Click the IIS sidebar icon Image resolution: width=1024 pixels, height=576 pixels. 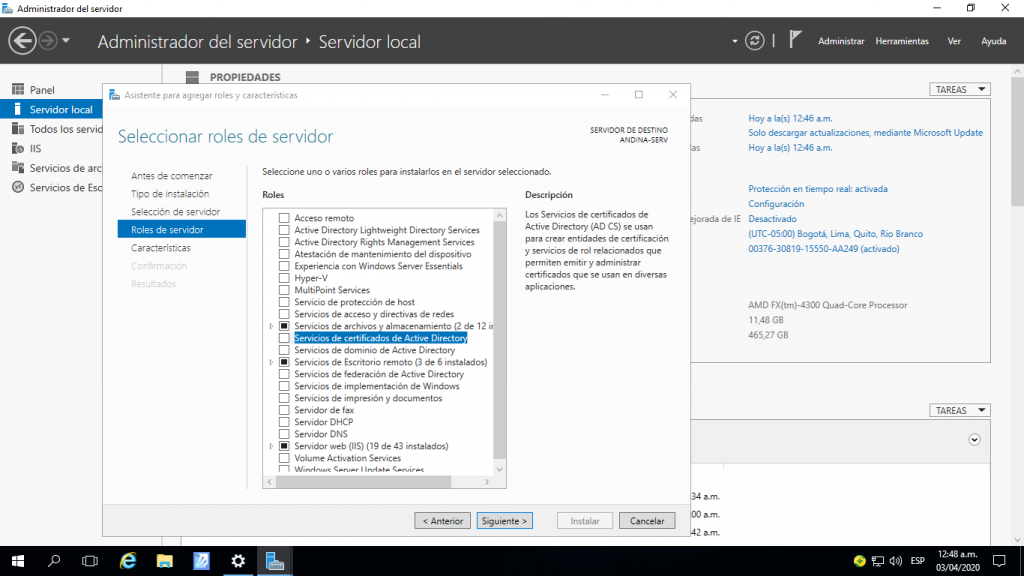pyautogui.click(x=18, y=148)
